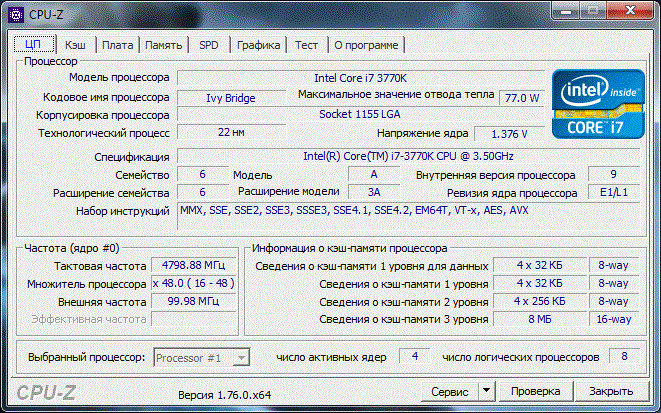The image size is (661, 413).
Task: Click the 99.98 МГц bus speed value
Action: click(x=193, y=301)
